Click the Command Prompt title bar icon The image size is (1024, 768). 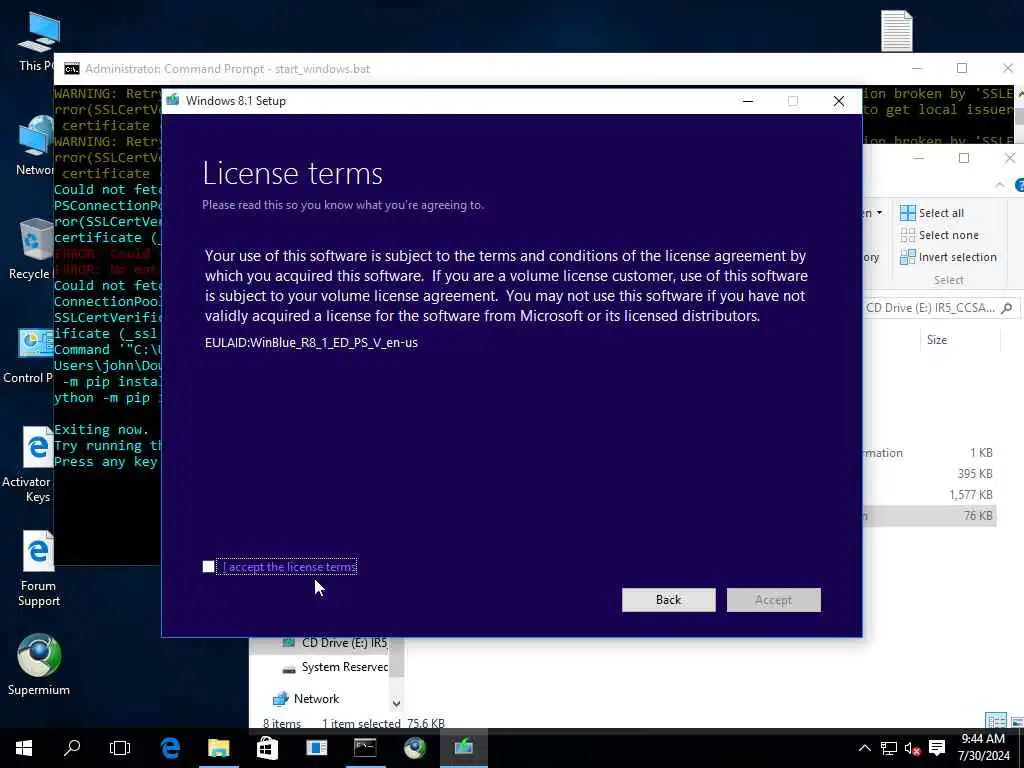pos(72,69)
